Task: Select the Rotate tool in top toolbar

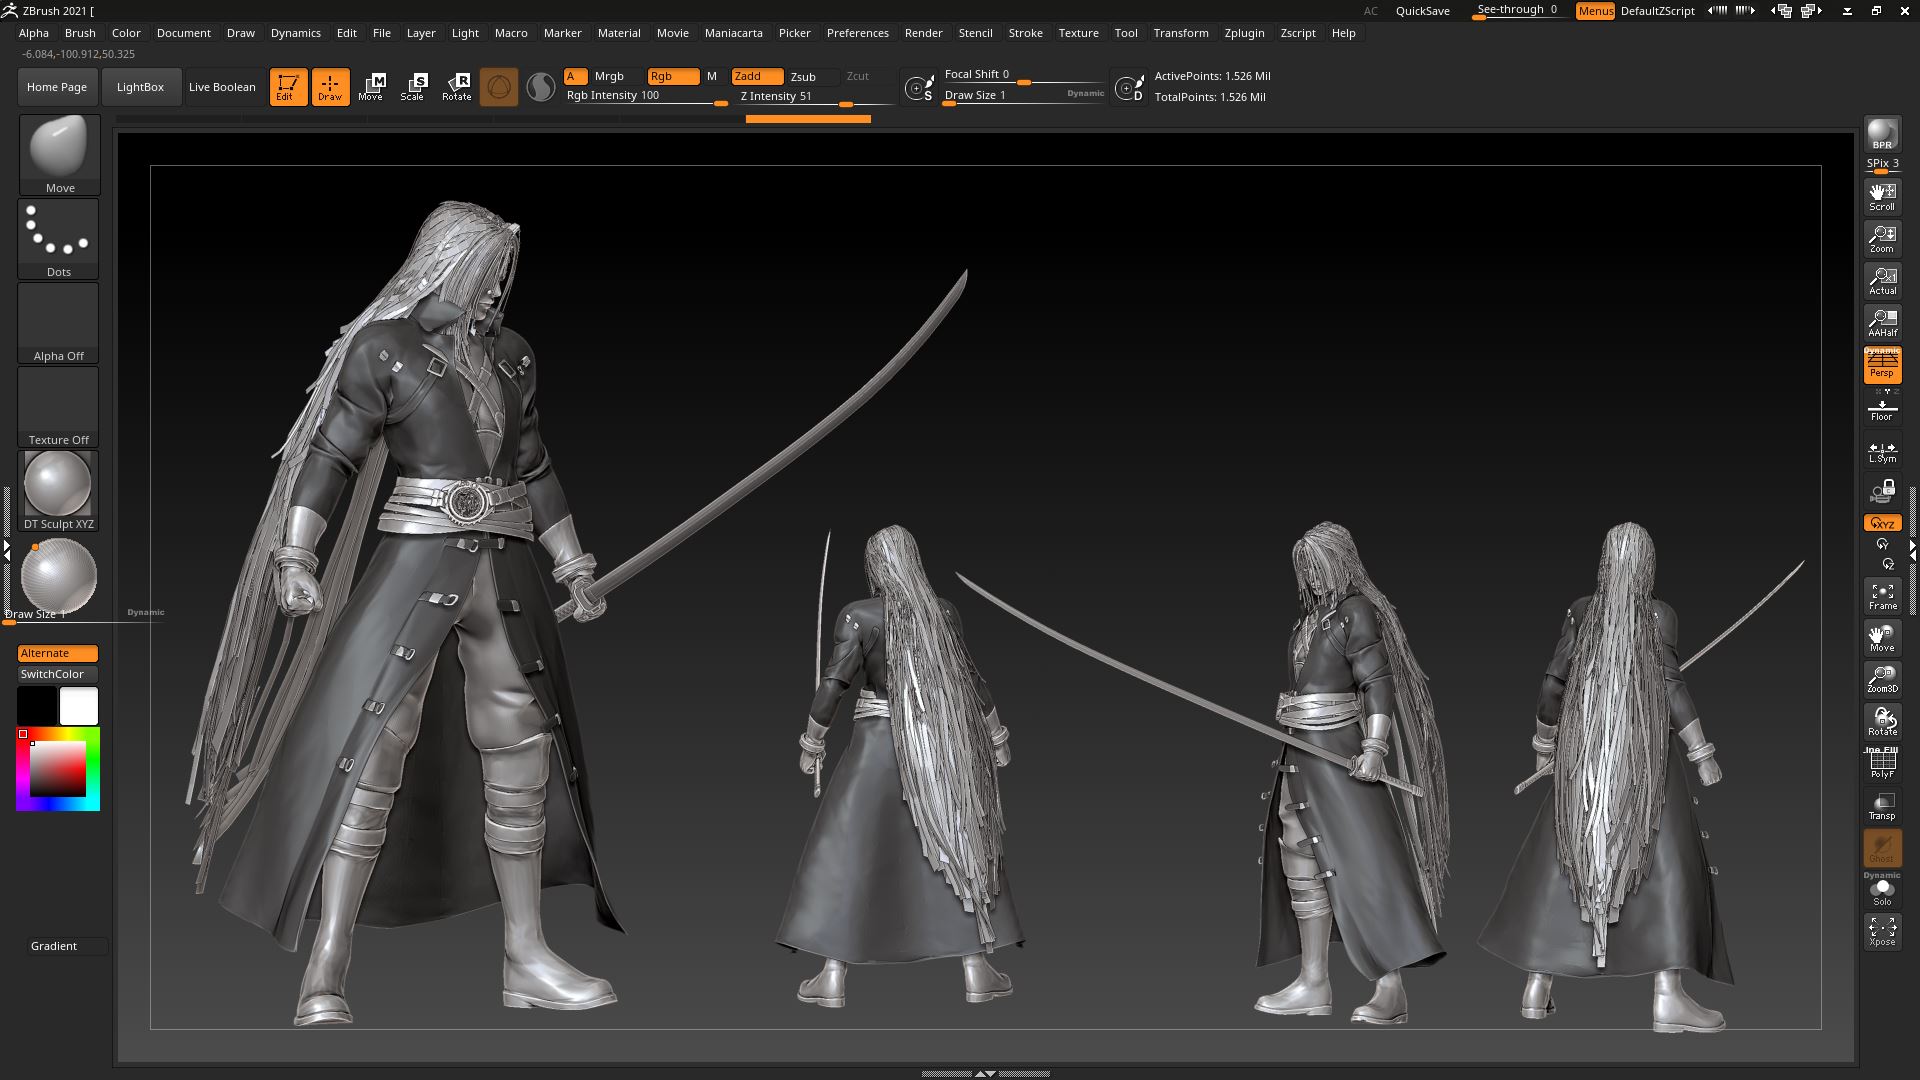Action: tap(457, 87)
